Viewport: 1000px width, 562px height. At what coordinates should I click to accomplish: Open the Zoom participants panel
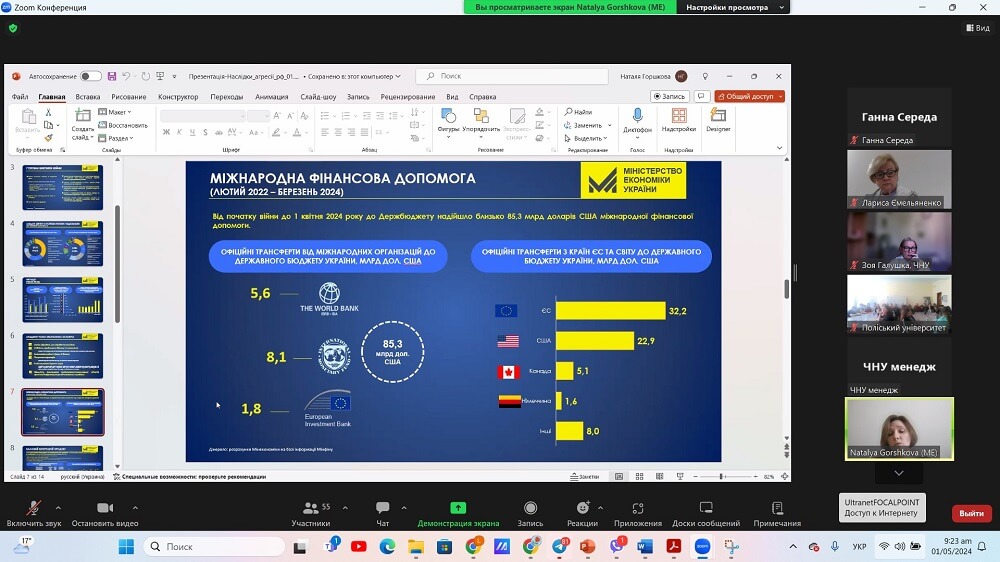(x=310, y=509)
